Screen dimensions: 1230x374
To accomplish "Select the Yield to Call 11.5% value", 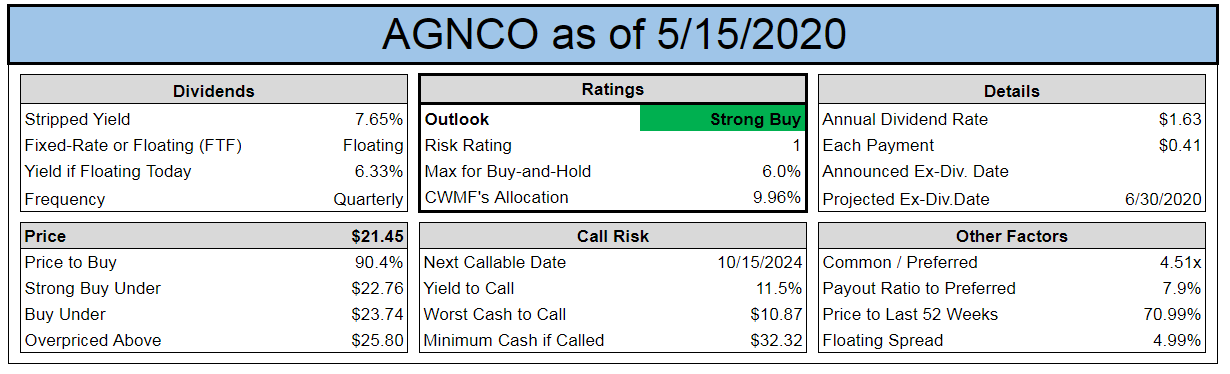I will 779,288.
